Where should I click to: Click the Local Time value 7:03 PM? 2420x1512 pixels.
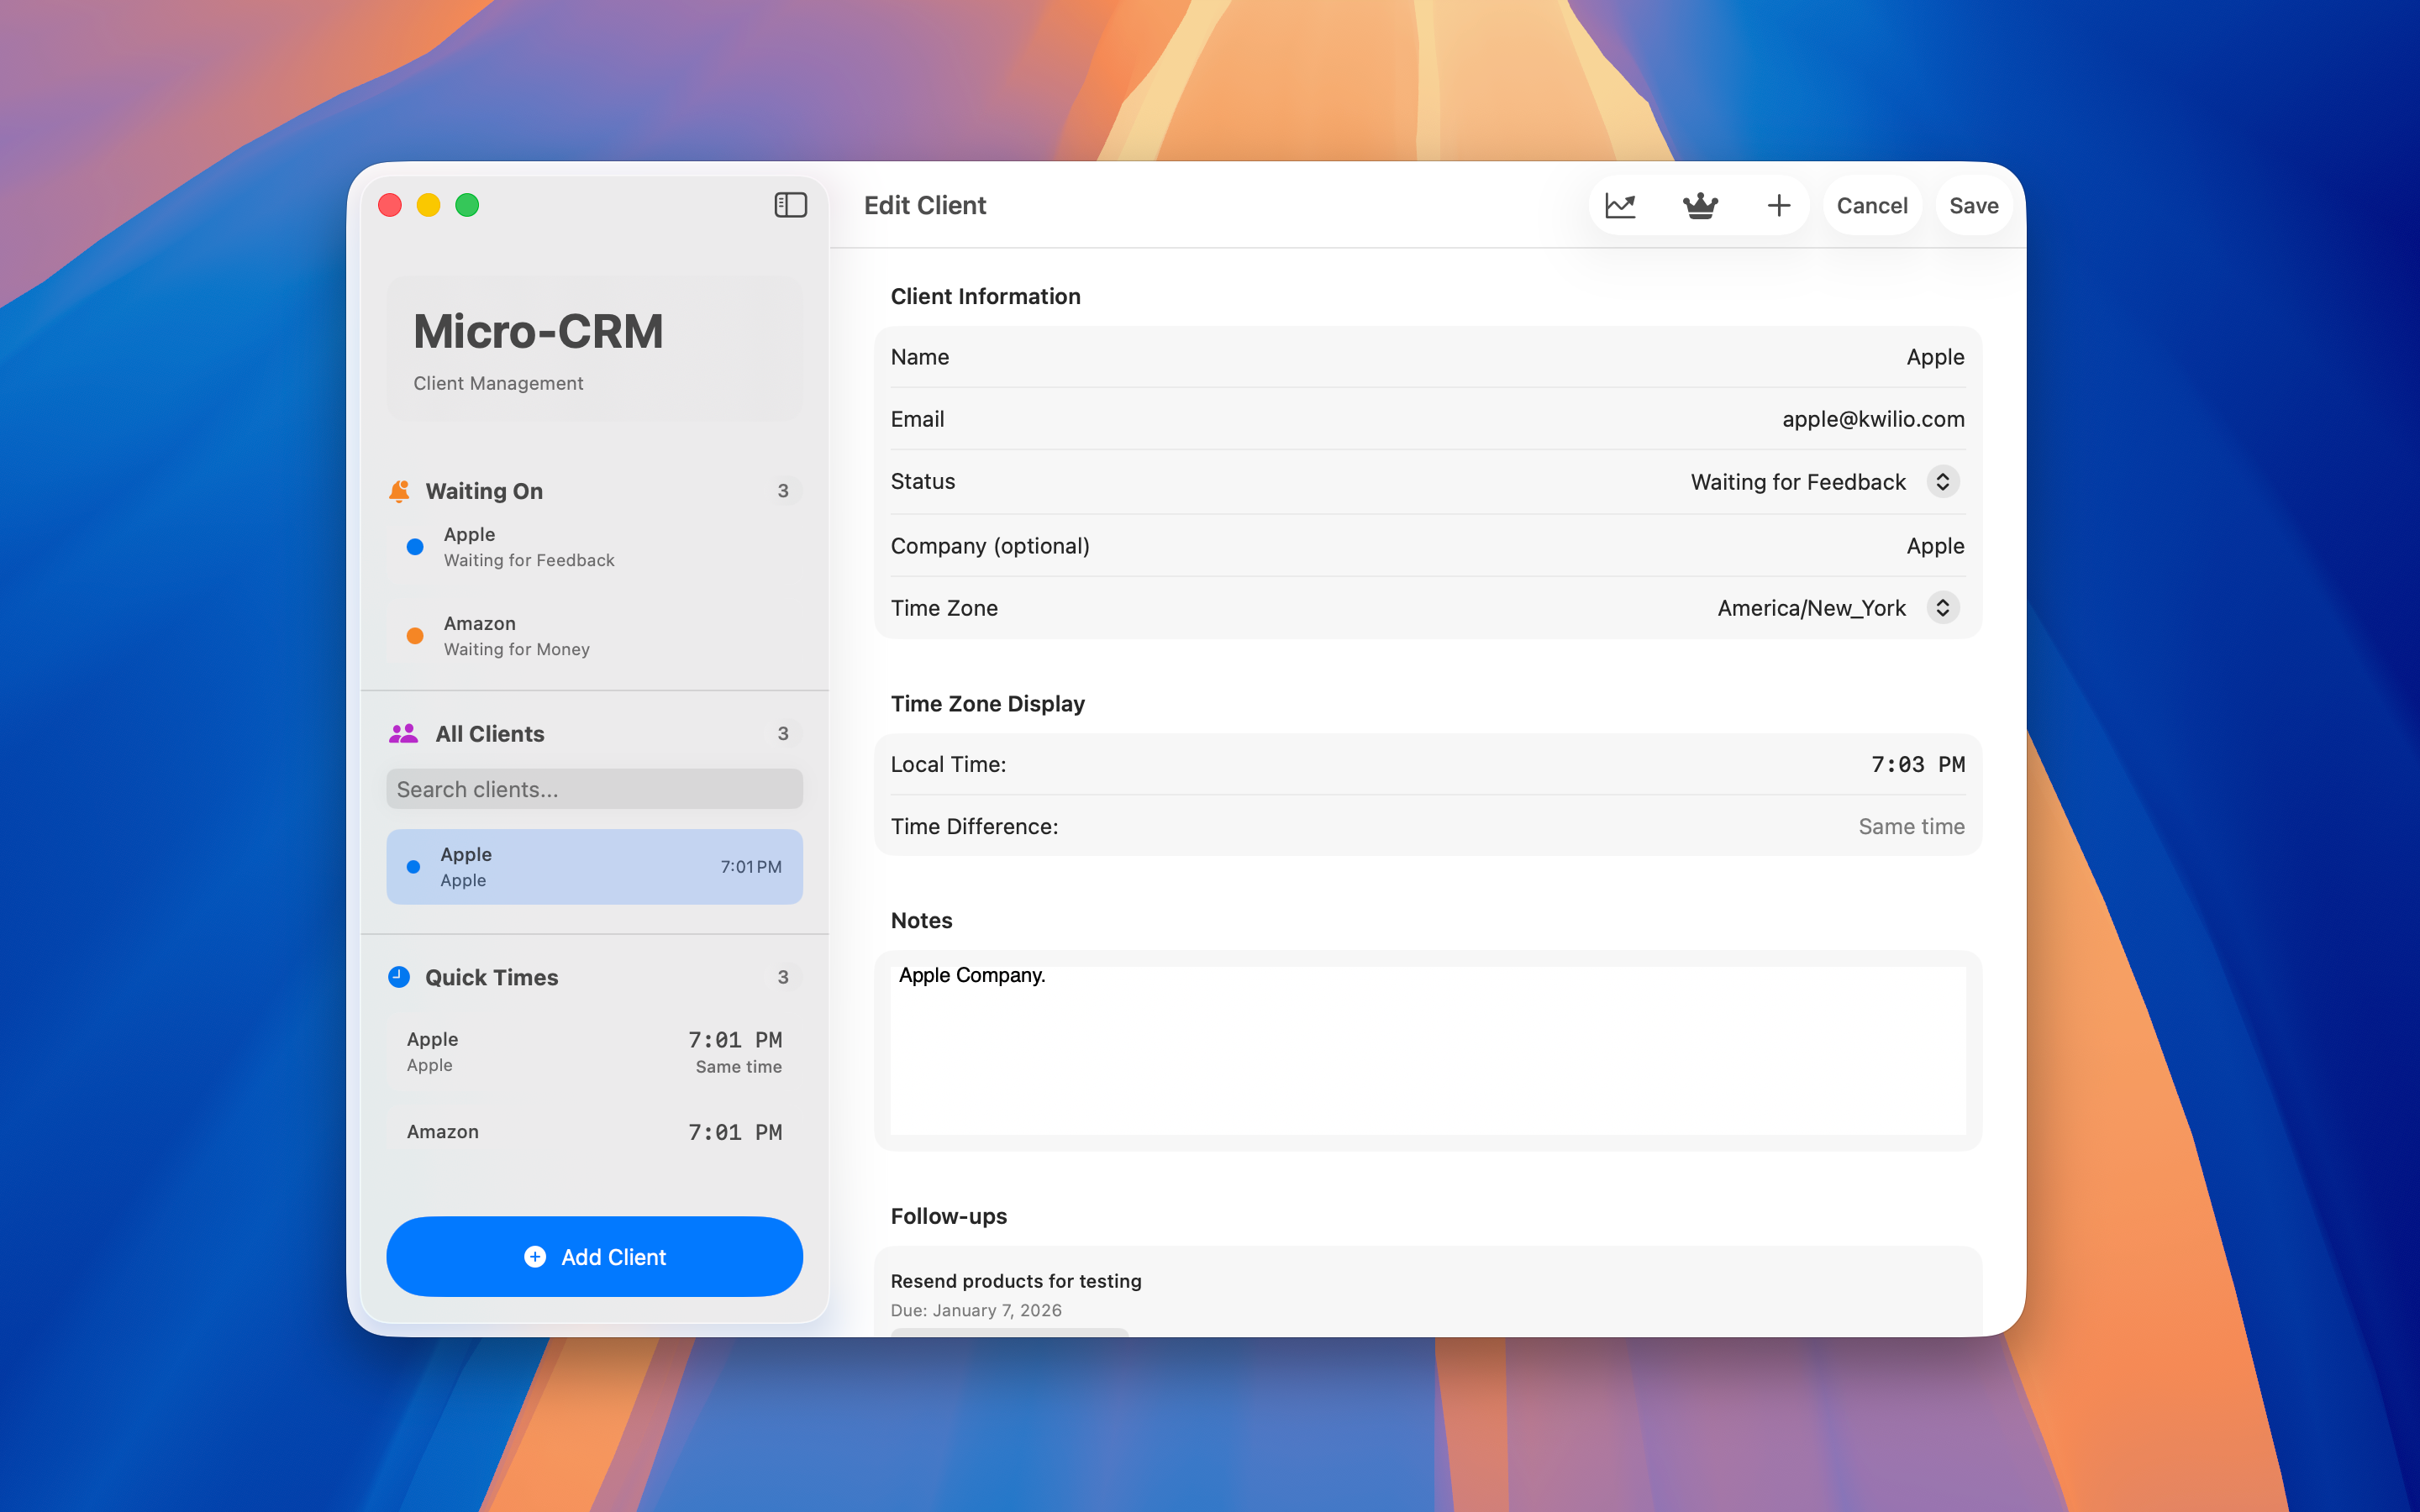[1918, 764]
